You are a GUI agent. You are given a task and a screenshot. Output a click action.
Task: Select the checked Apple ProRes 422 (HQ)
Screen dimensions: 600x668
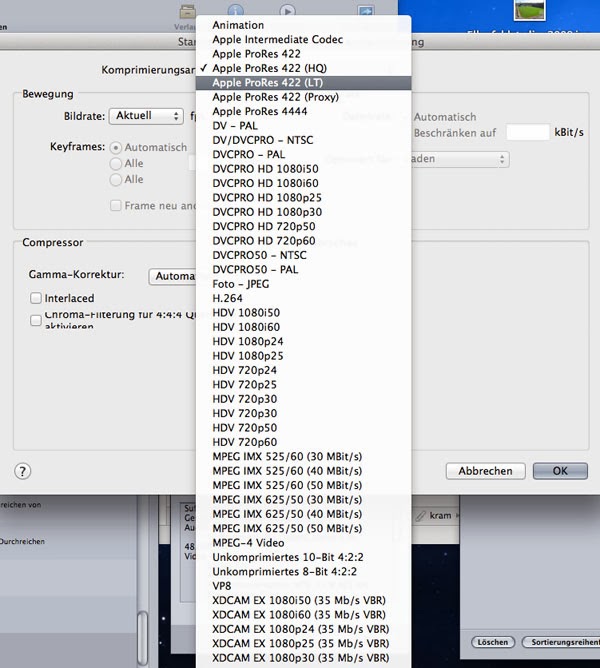click(303, 68)
